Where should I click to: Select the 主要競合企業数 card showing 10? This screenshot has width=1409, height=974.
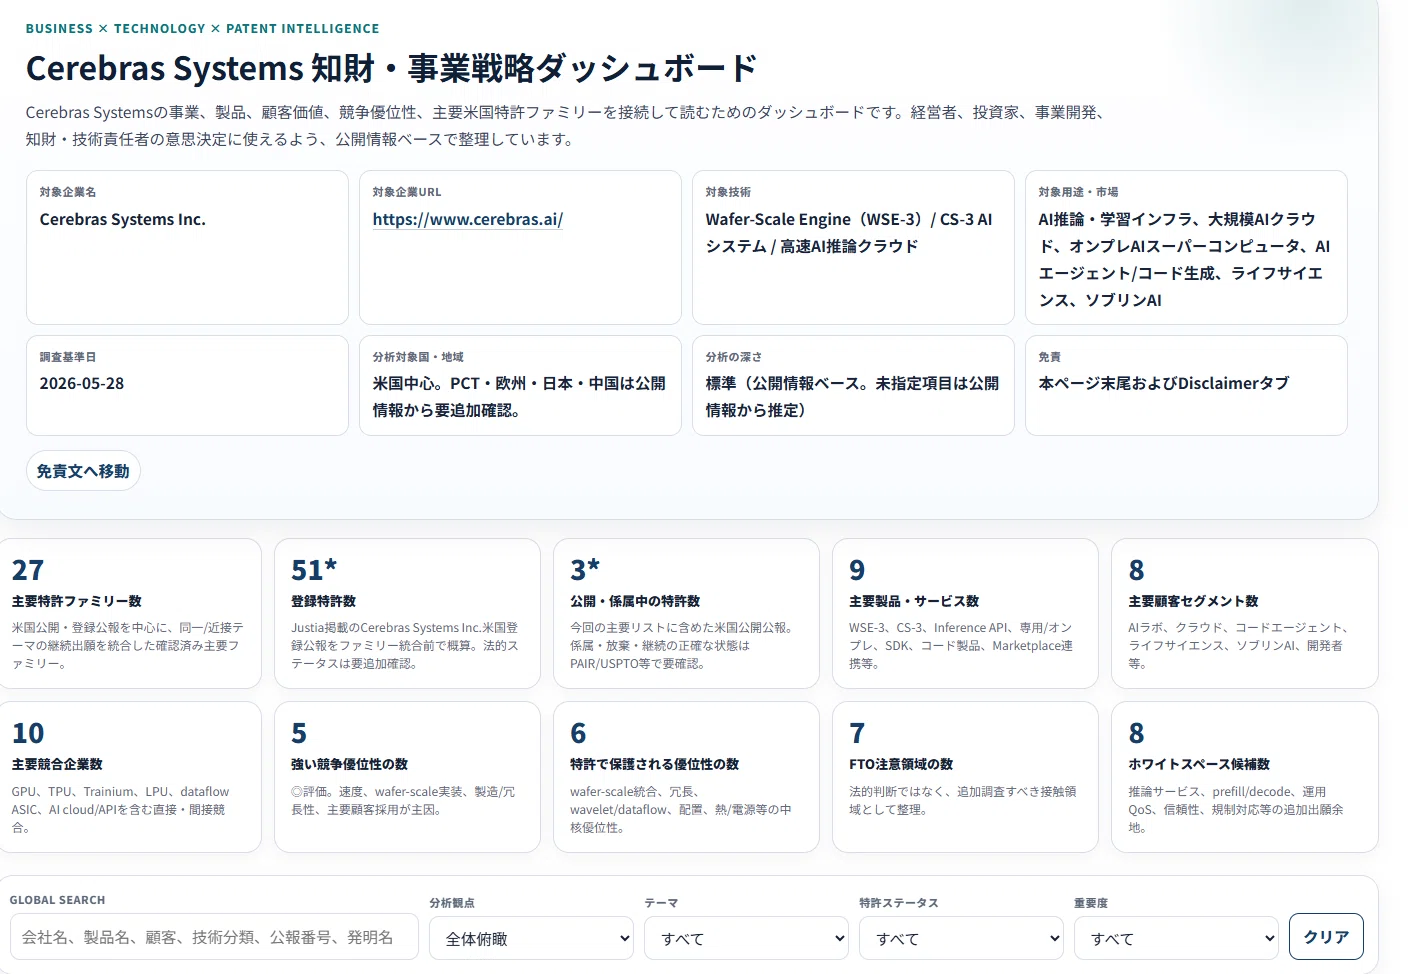(x=130, y=777)
